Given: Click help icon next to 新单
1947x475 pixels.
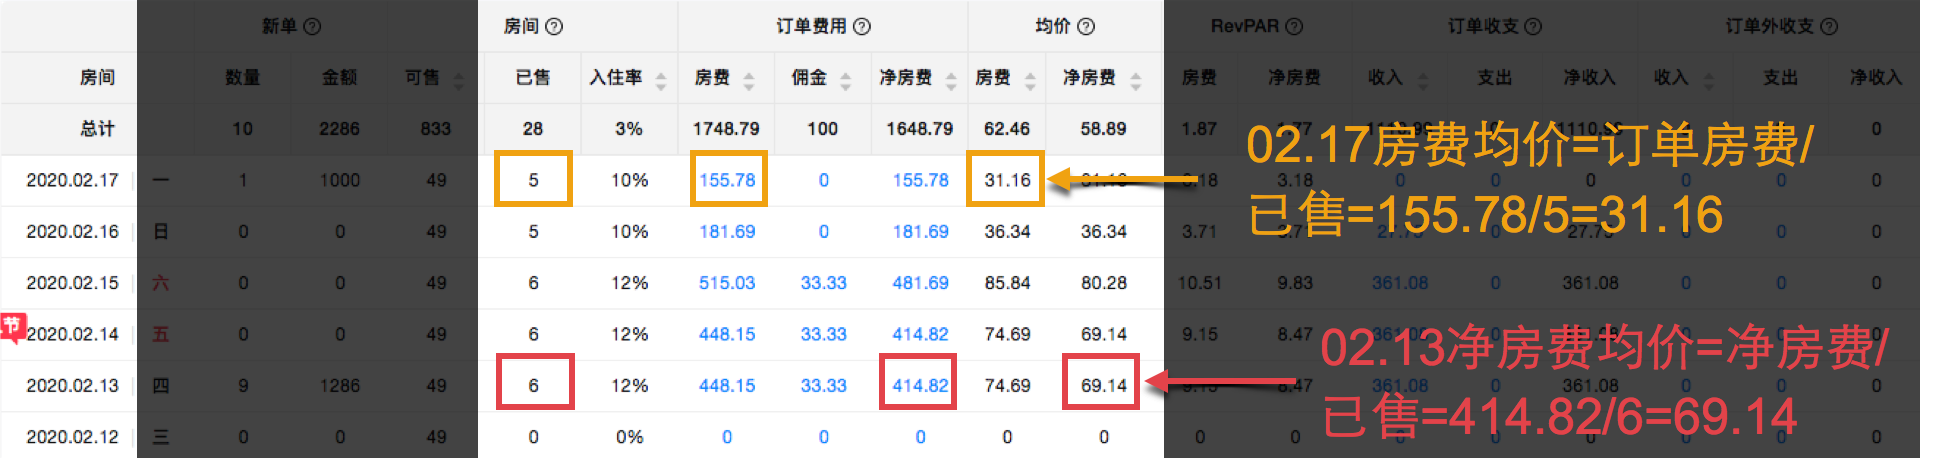Looking at the screenshot, I should [312, 27].
